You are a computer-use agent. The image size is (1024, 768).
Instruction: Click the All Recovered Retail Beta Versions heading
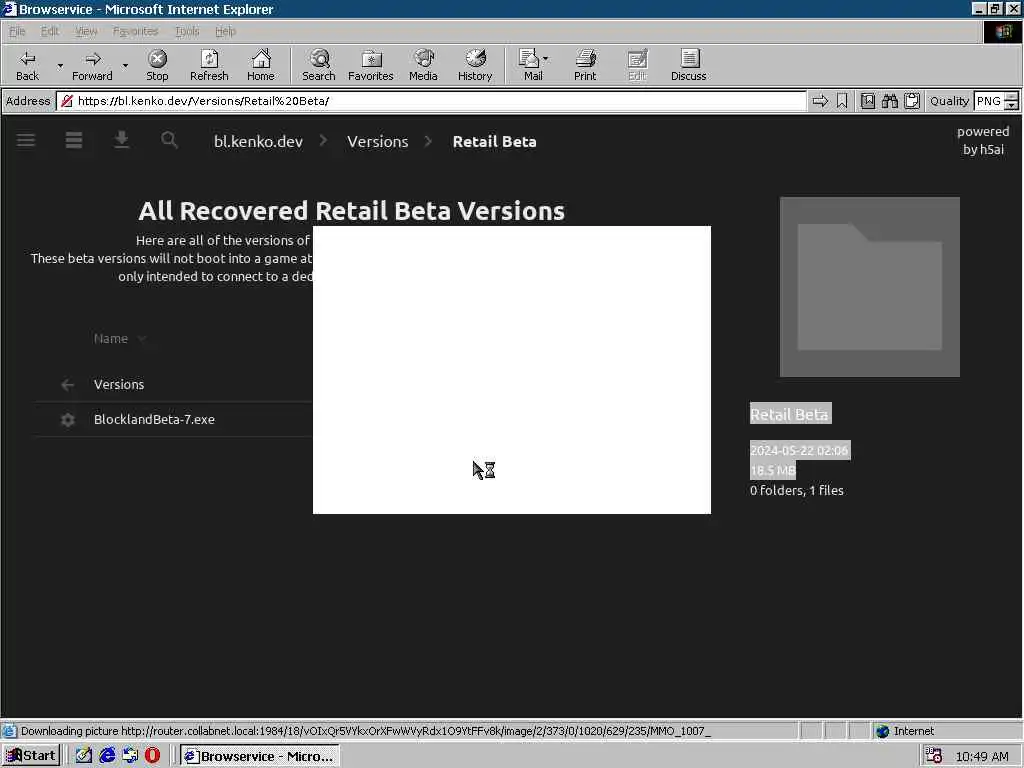coord(351,211)
